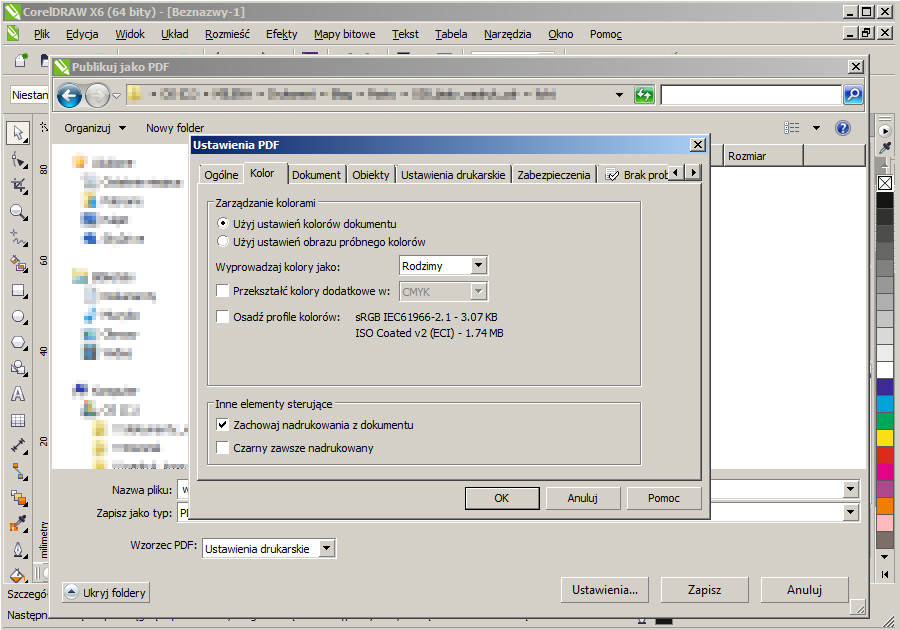Refresh the folder path in file dialog

[x=644, y=95]
